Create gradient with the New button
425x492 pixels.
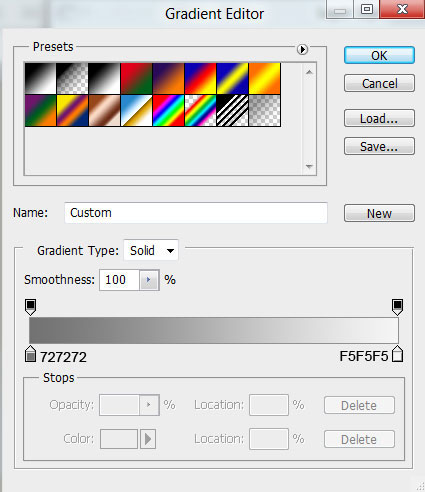pyautogui.click(x=379, y=213)
